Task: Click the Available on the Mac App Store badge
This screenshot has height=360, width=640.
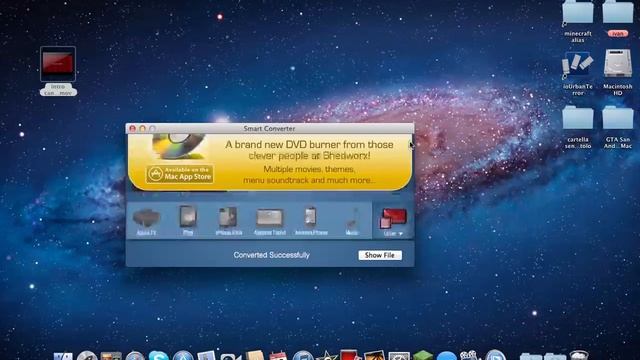Action: (x=180, y=174)
